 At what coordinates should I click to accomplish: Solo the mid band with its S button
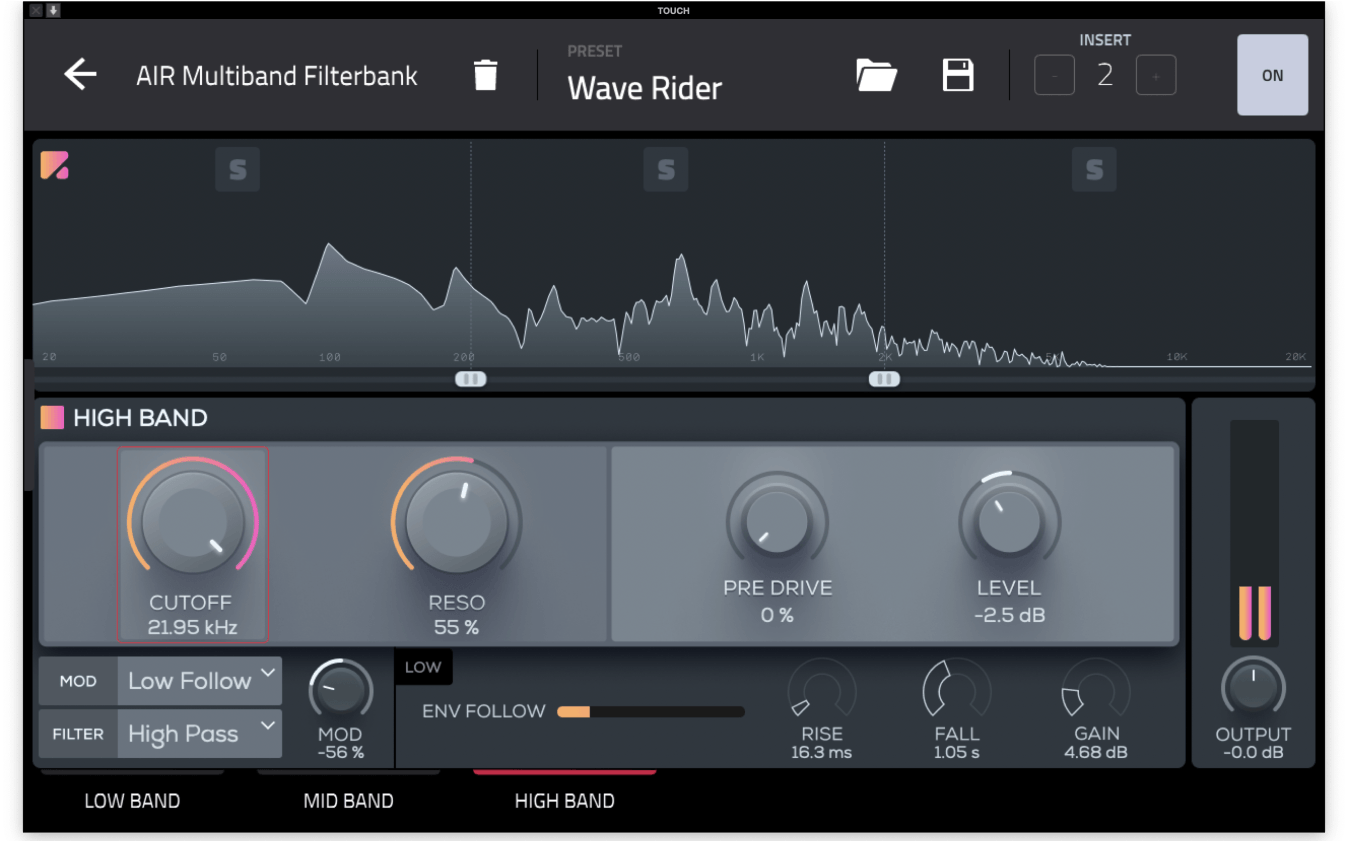click(x=666, y=169)
